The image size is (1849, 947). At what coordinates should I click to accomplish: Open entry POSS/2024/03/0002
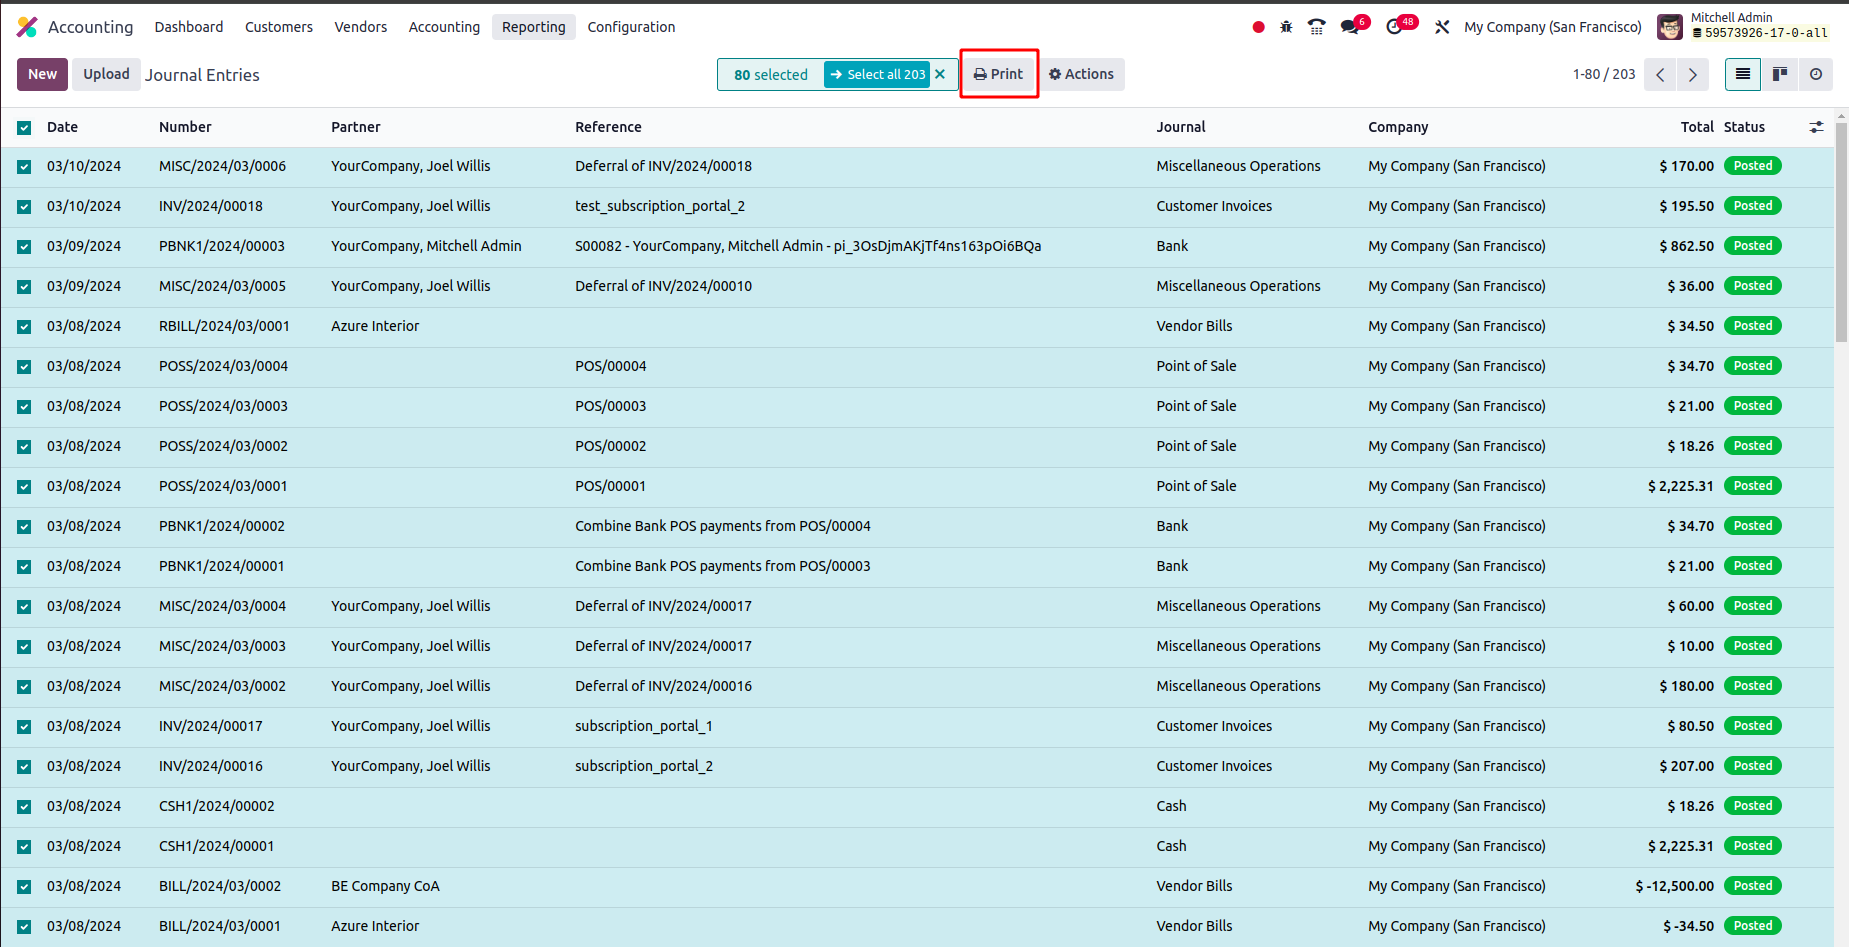pos(223,446)
